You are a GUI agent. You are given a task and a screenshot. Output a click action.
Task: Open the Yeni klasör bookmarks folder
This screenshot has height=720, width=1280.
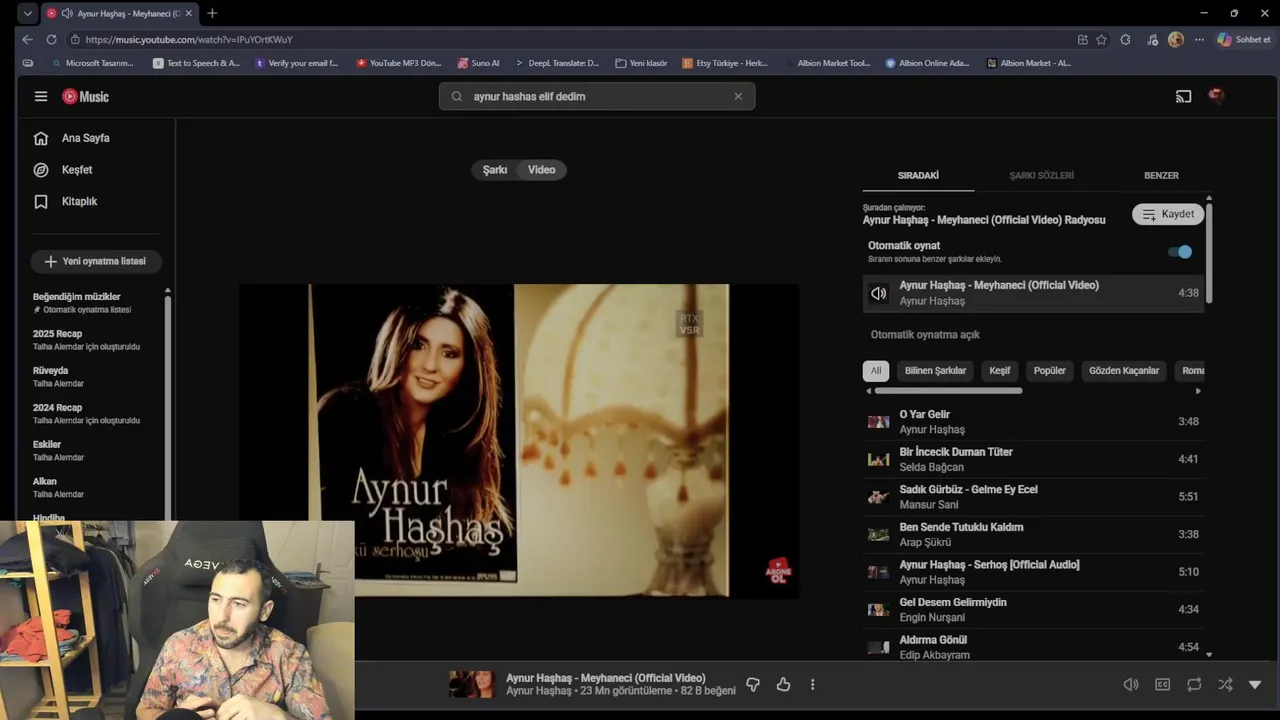[x=642, y=63]
